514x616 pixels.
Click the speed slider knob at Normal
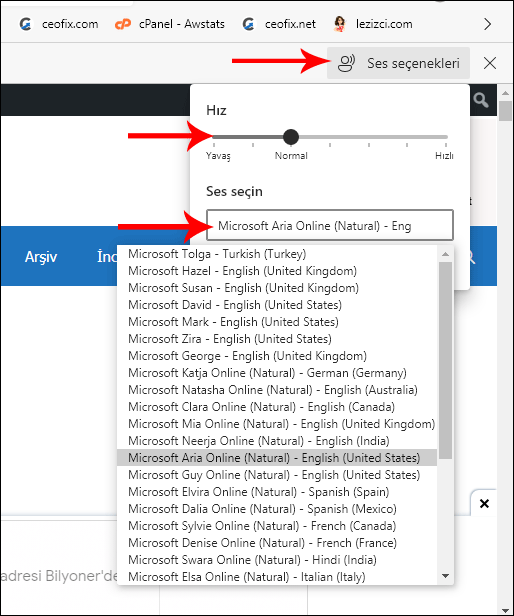(291, 137)
